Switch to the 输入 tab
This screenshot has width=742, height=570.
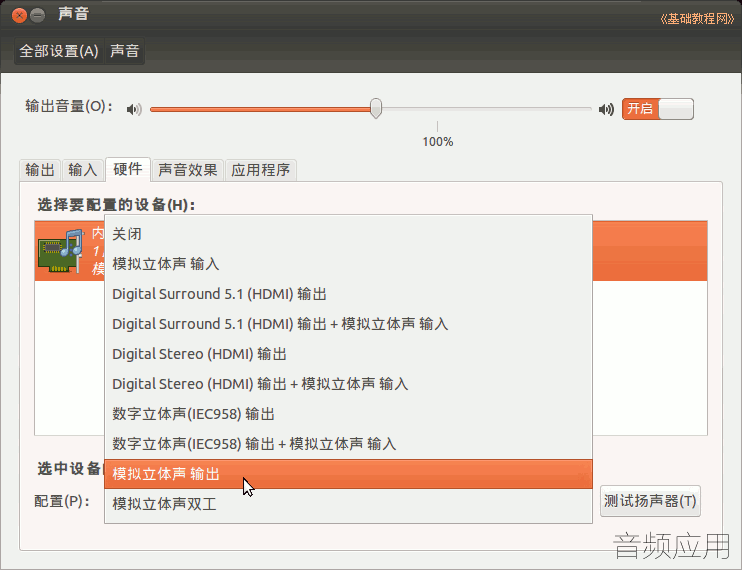[83, 170]
